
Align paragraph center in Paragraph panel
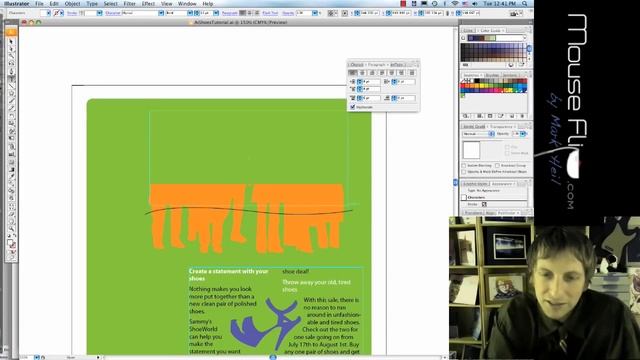362,73
